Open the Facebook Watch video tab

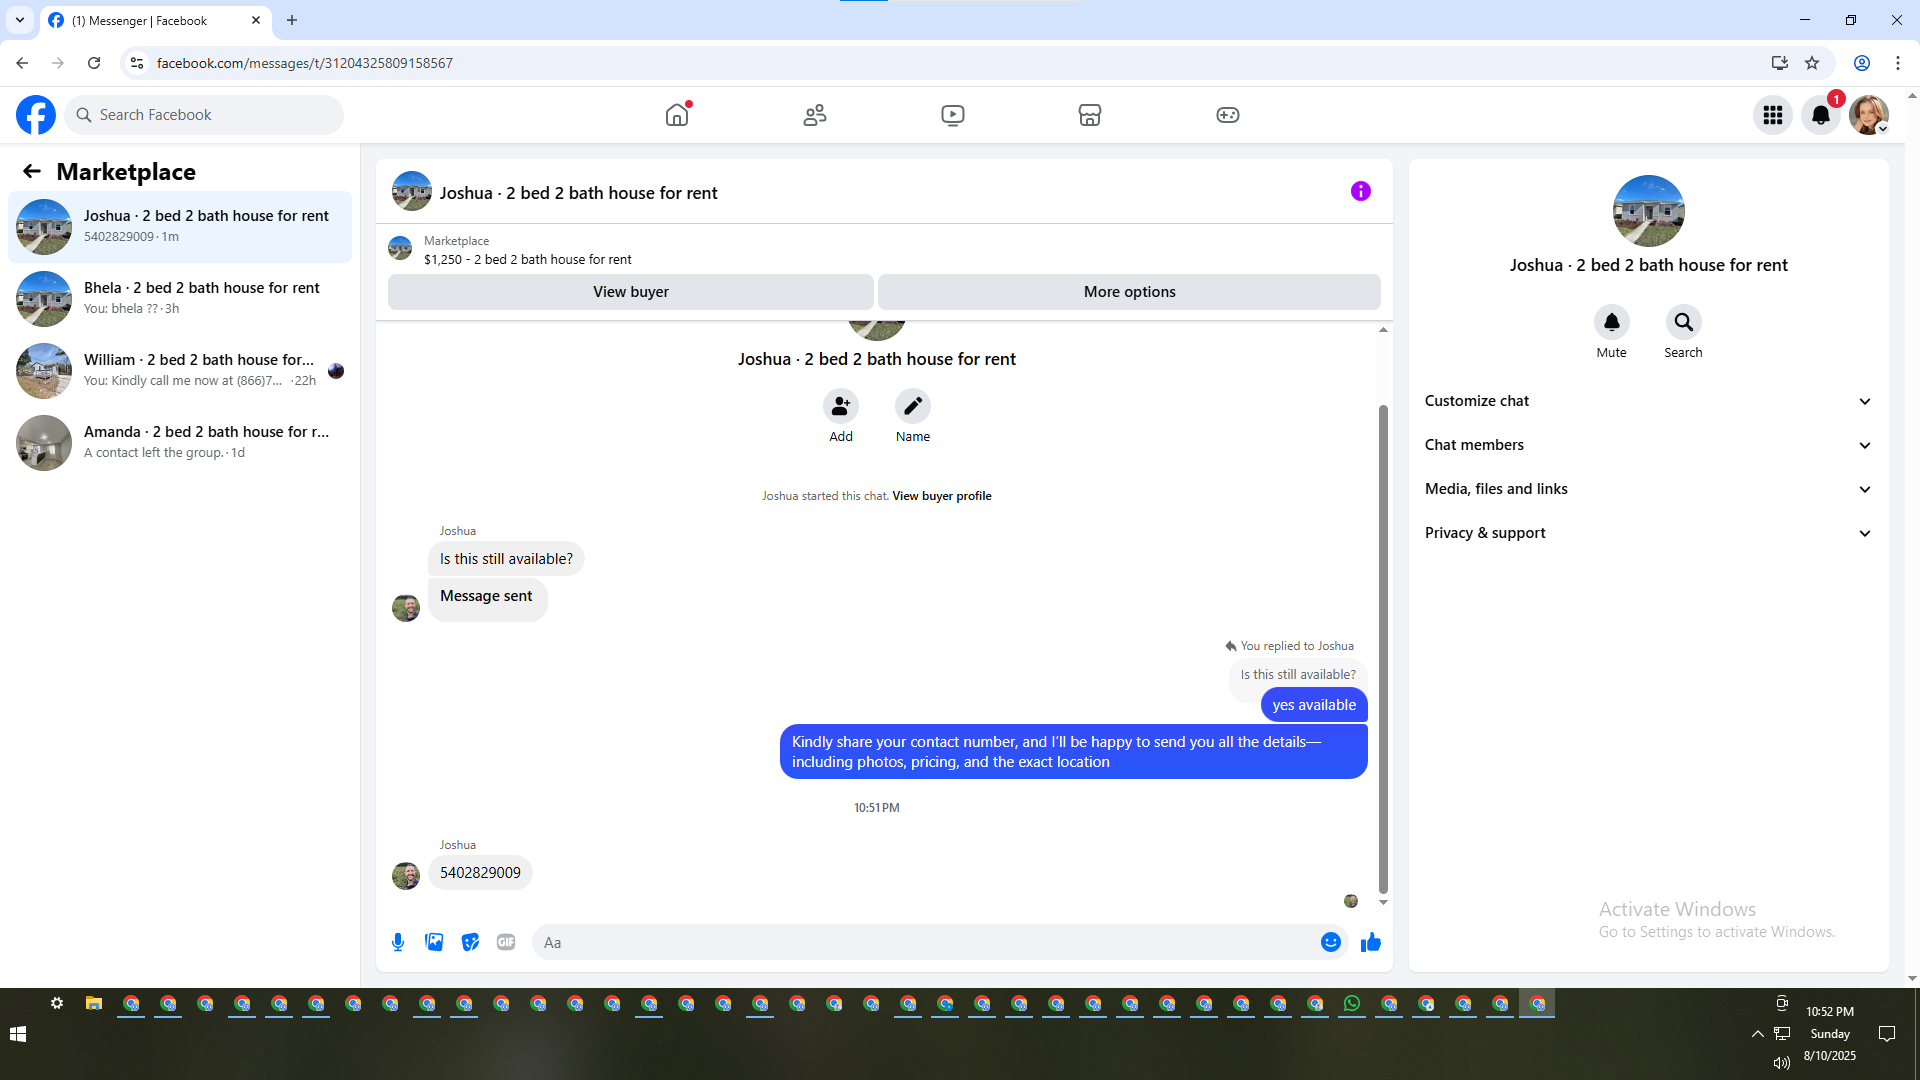pos(952,115)
